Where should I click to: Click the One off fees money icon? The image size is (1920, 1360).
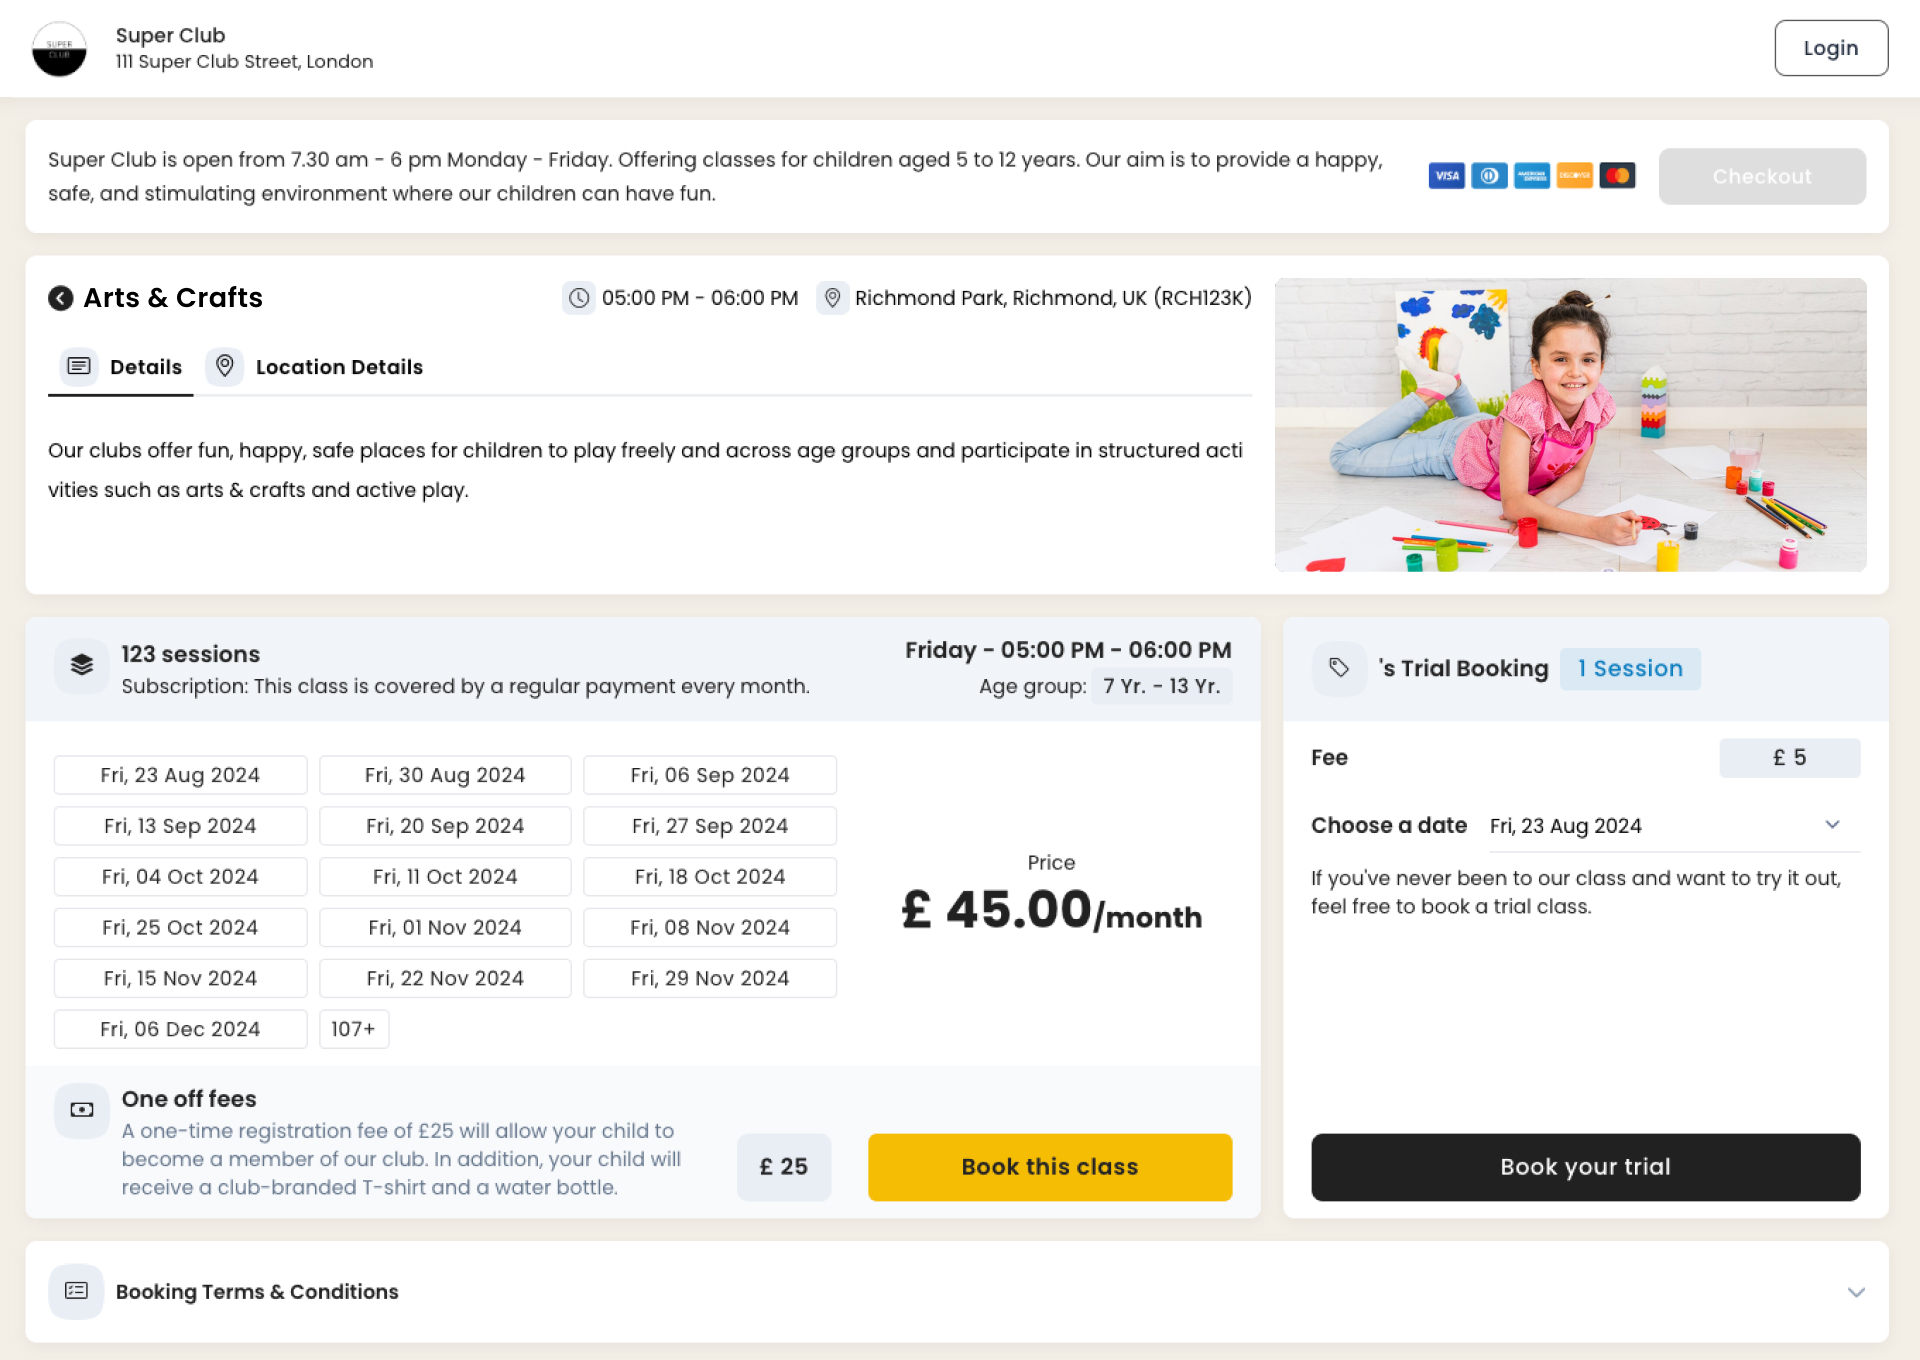[x=82, y=1110]
